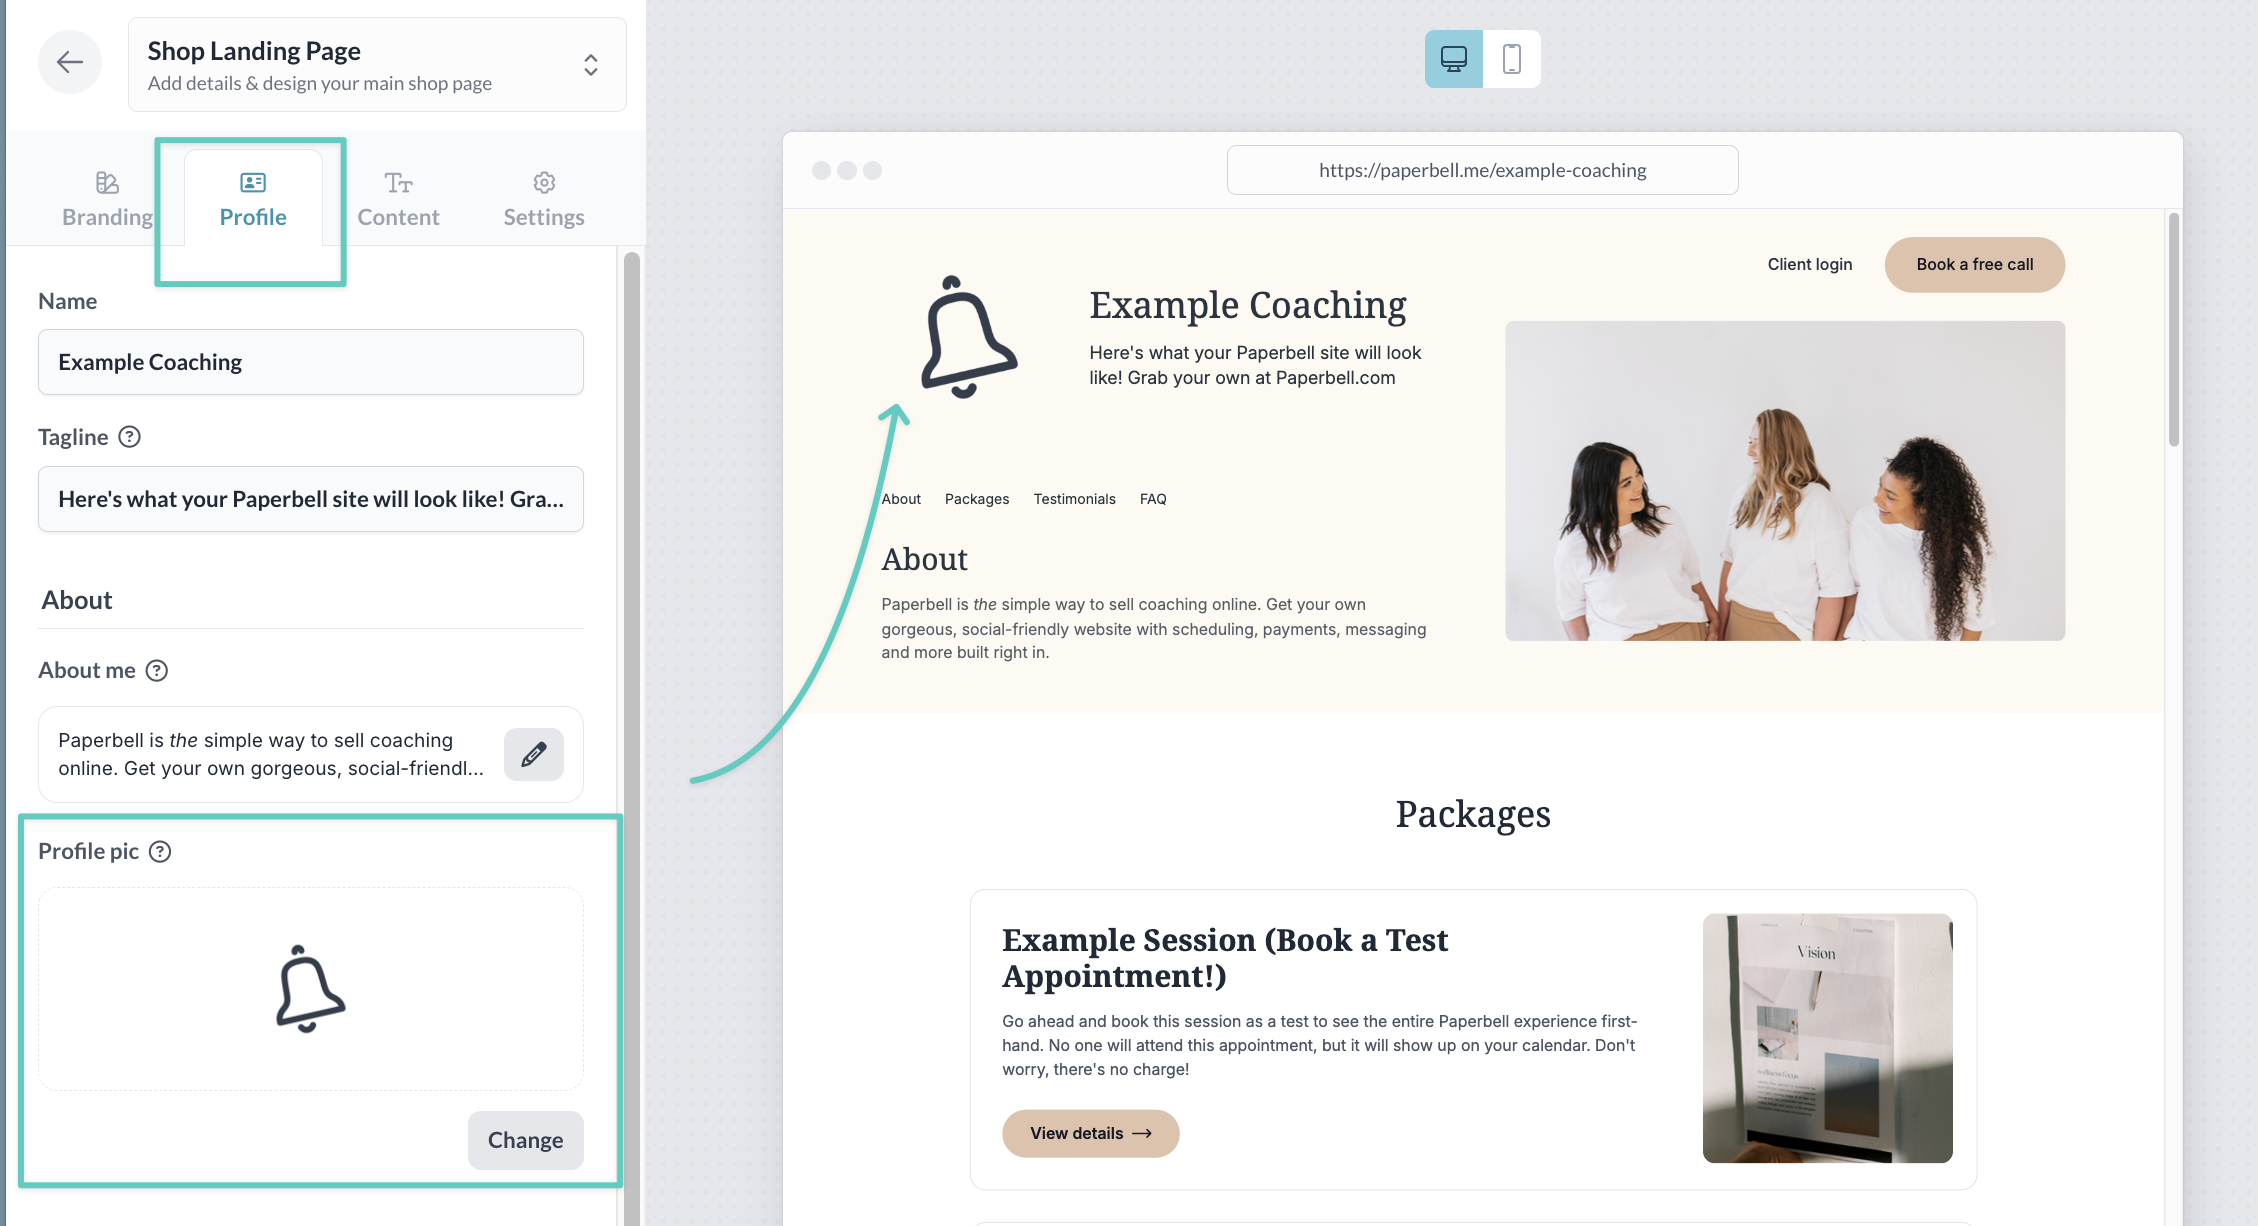Click the Content text formatting icon

pyautogui.click(x=398, y=182)
